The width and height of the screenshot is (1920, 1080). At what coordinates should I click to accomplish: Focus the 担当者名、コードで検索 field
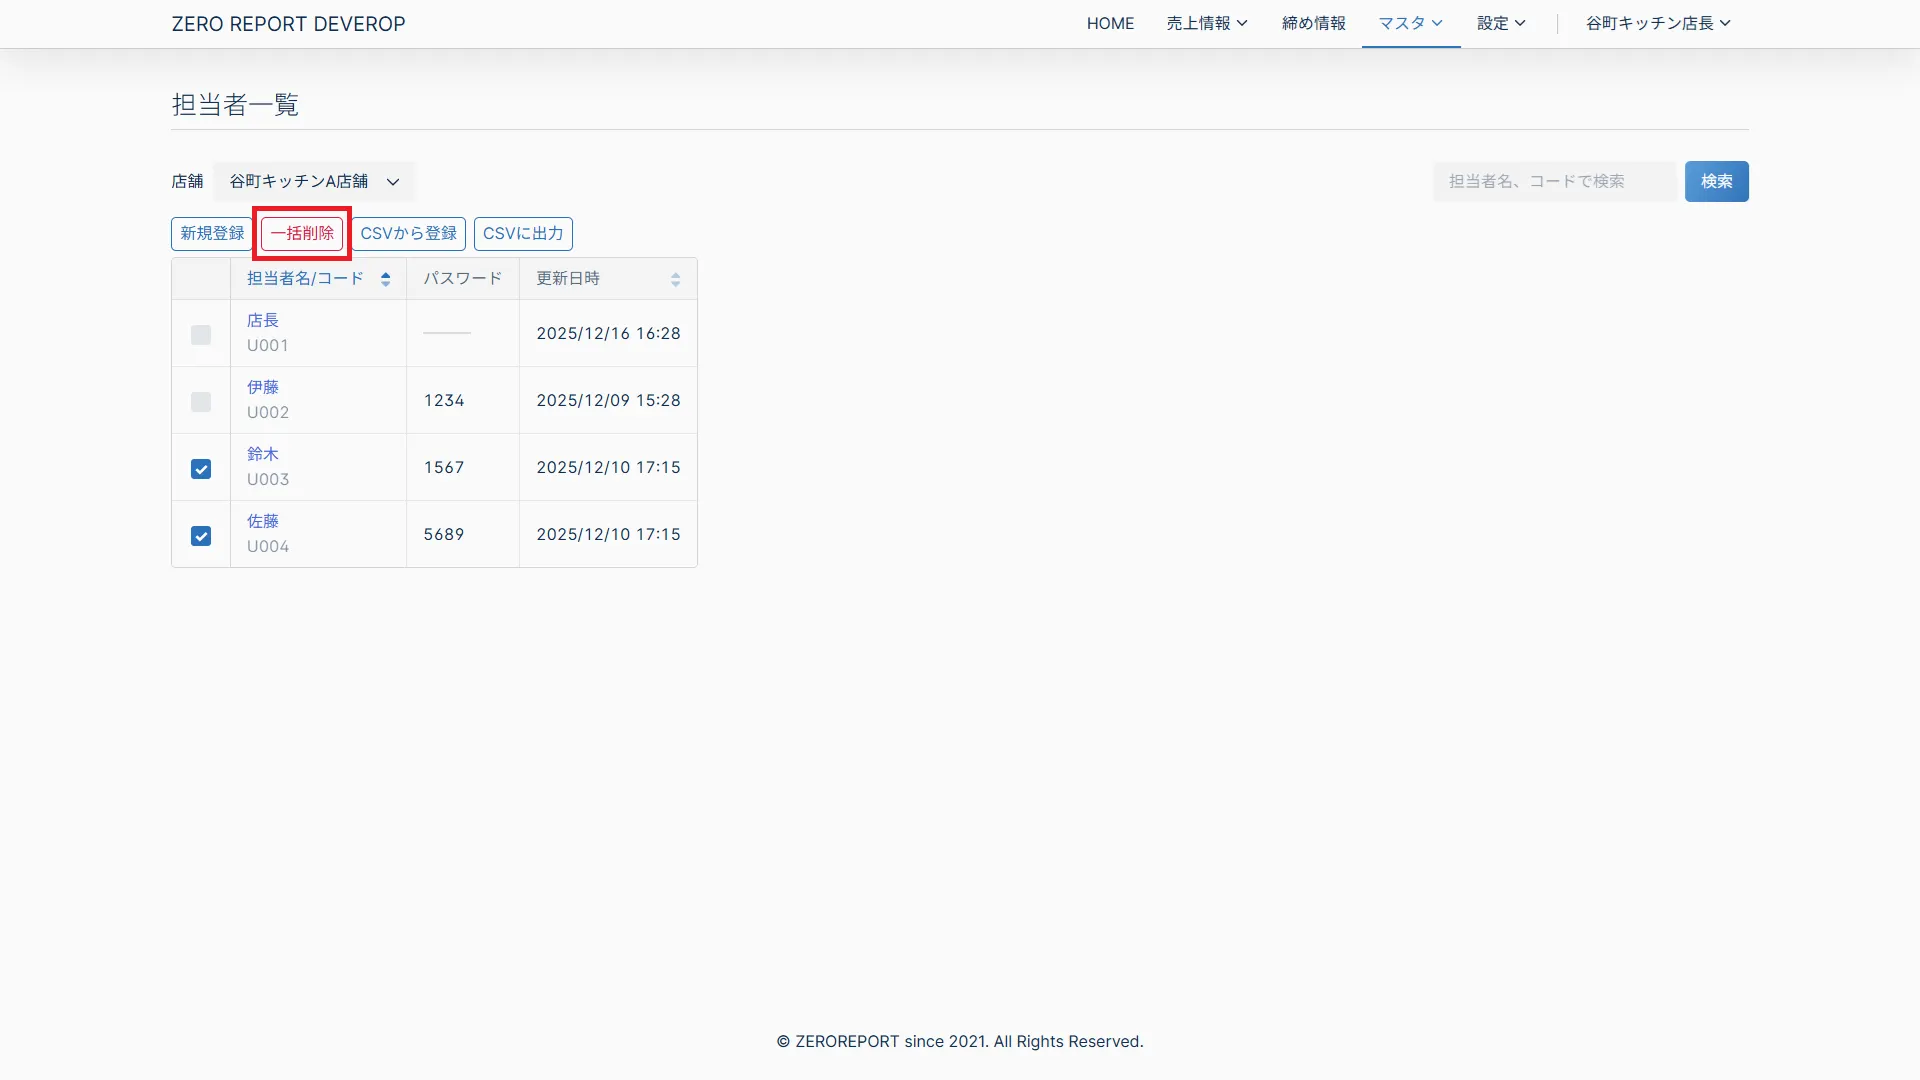point(1554,181)
